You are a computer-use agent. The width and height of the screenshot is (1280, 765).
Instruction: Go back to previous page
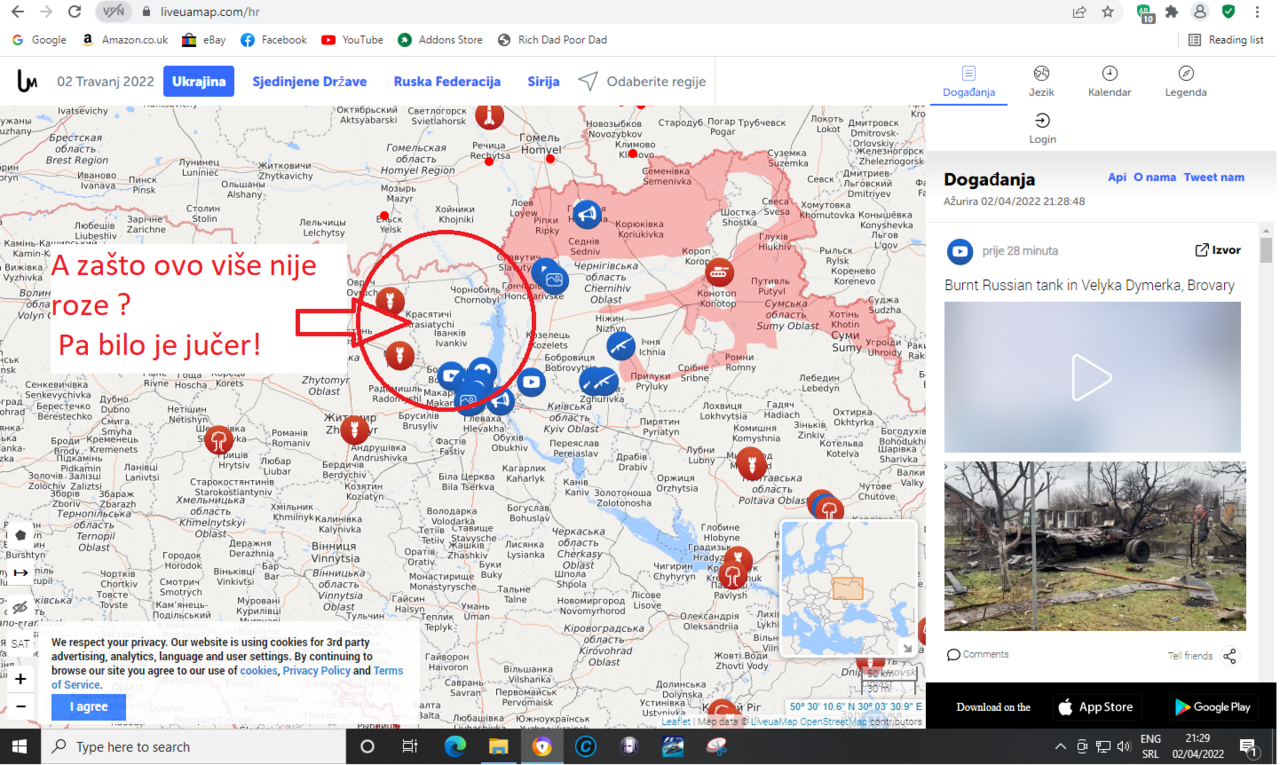click(x=18, y=12)
